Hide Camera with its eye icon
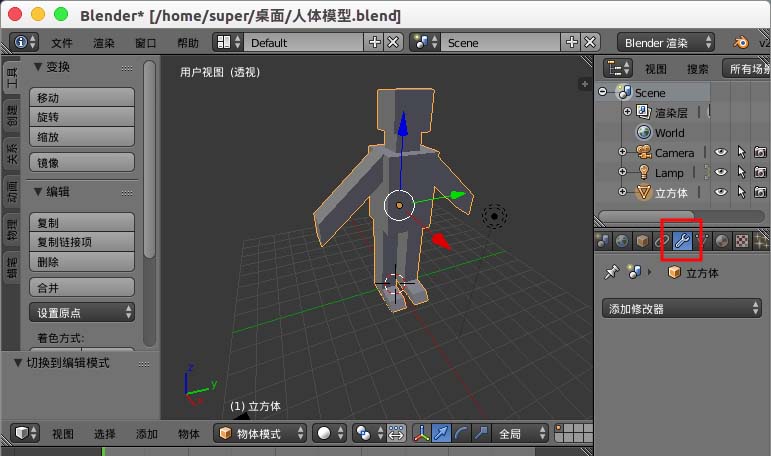The image size is (771, 456). pos(720,152)
